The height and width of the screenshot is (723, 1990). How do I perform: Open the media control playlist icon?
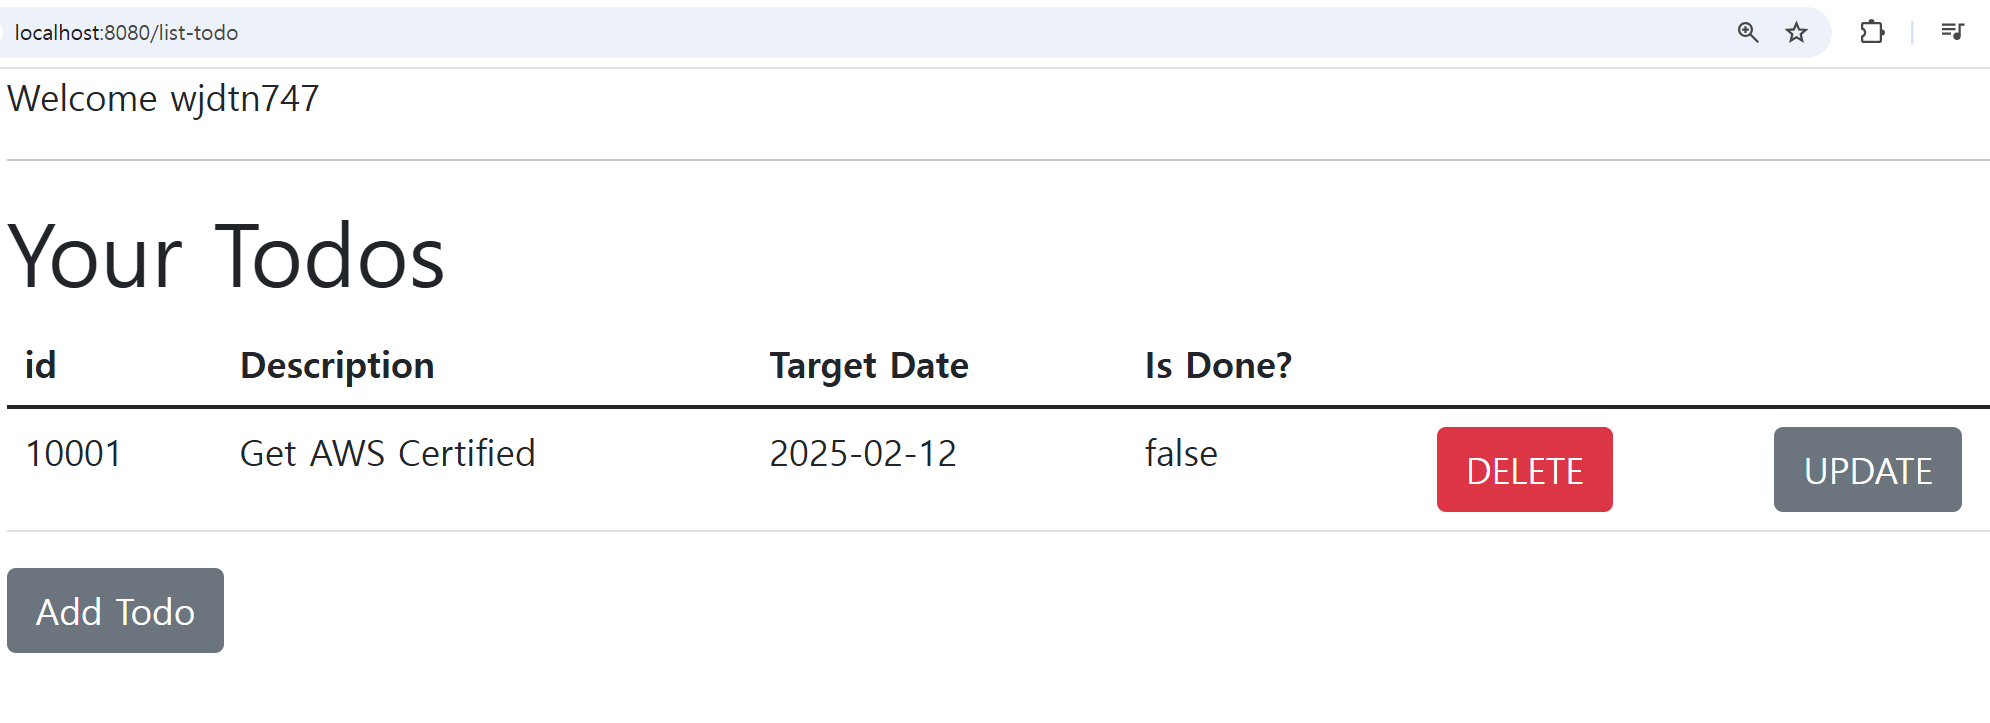[x=1952, y=32]
